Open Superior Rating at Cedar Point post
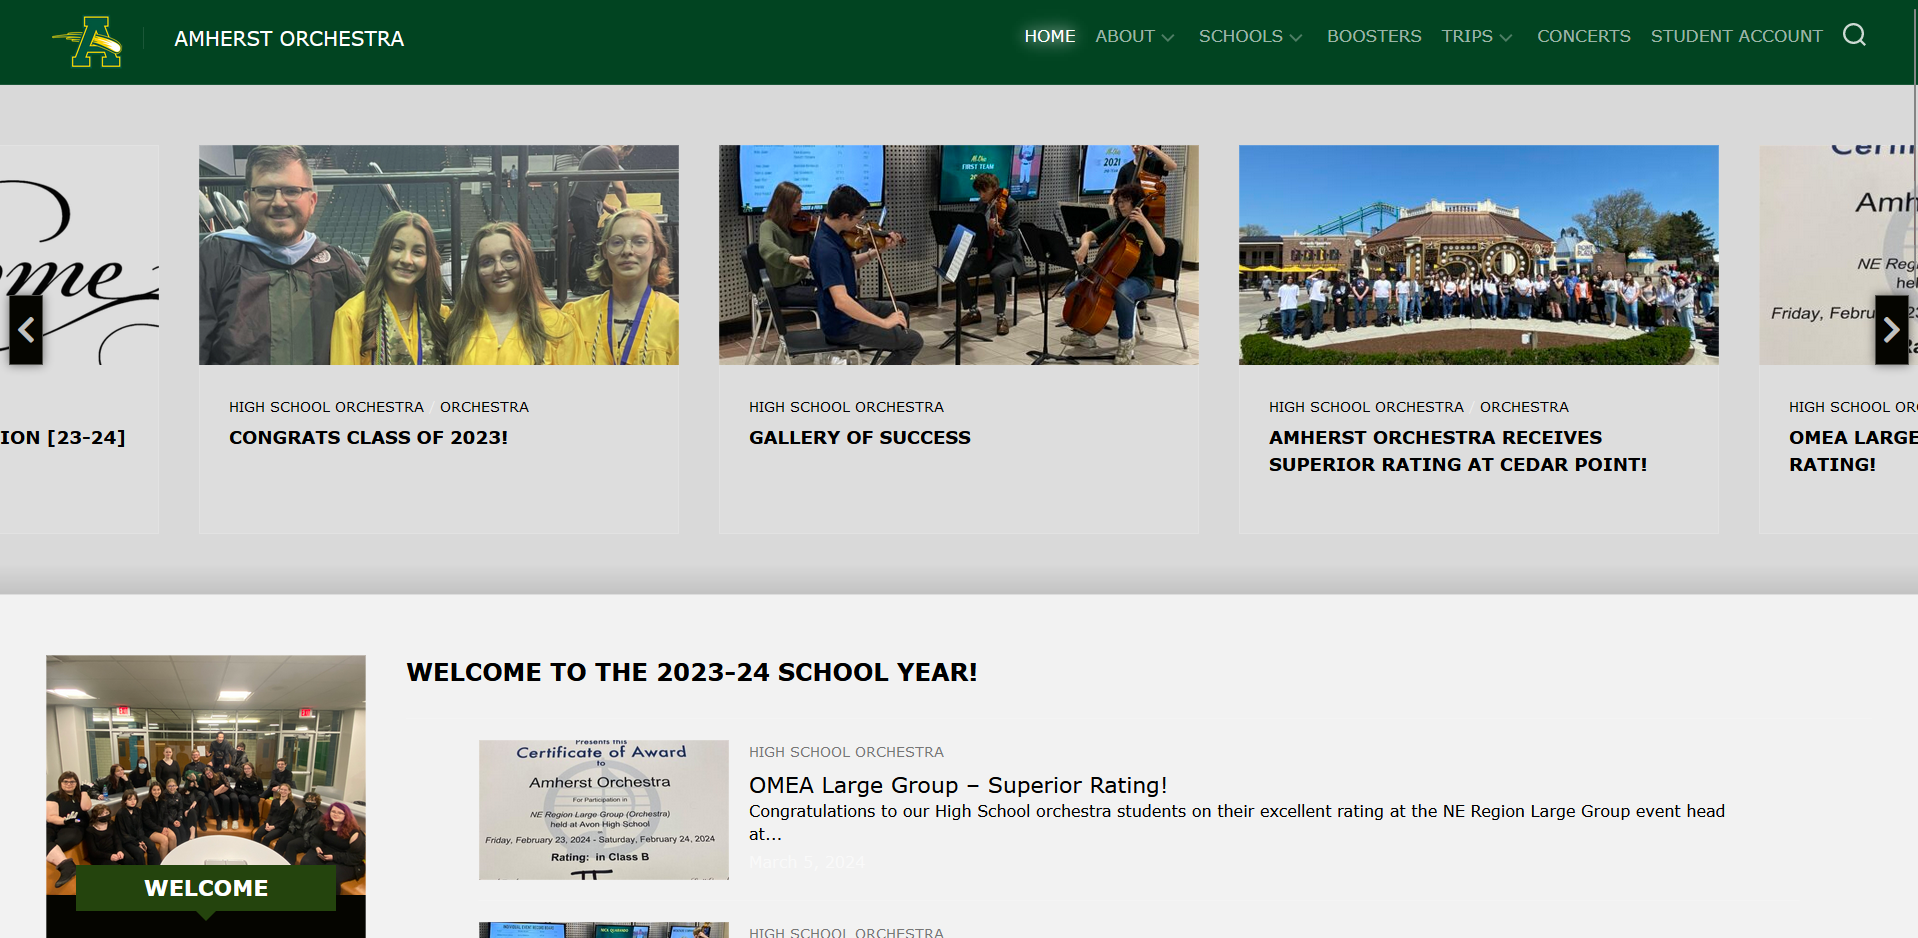The width and height of the screenshot is (1918, 938). pyautogui.click(x=1457, y=451)
